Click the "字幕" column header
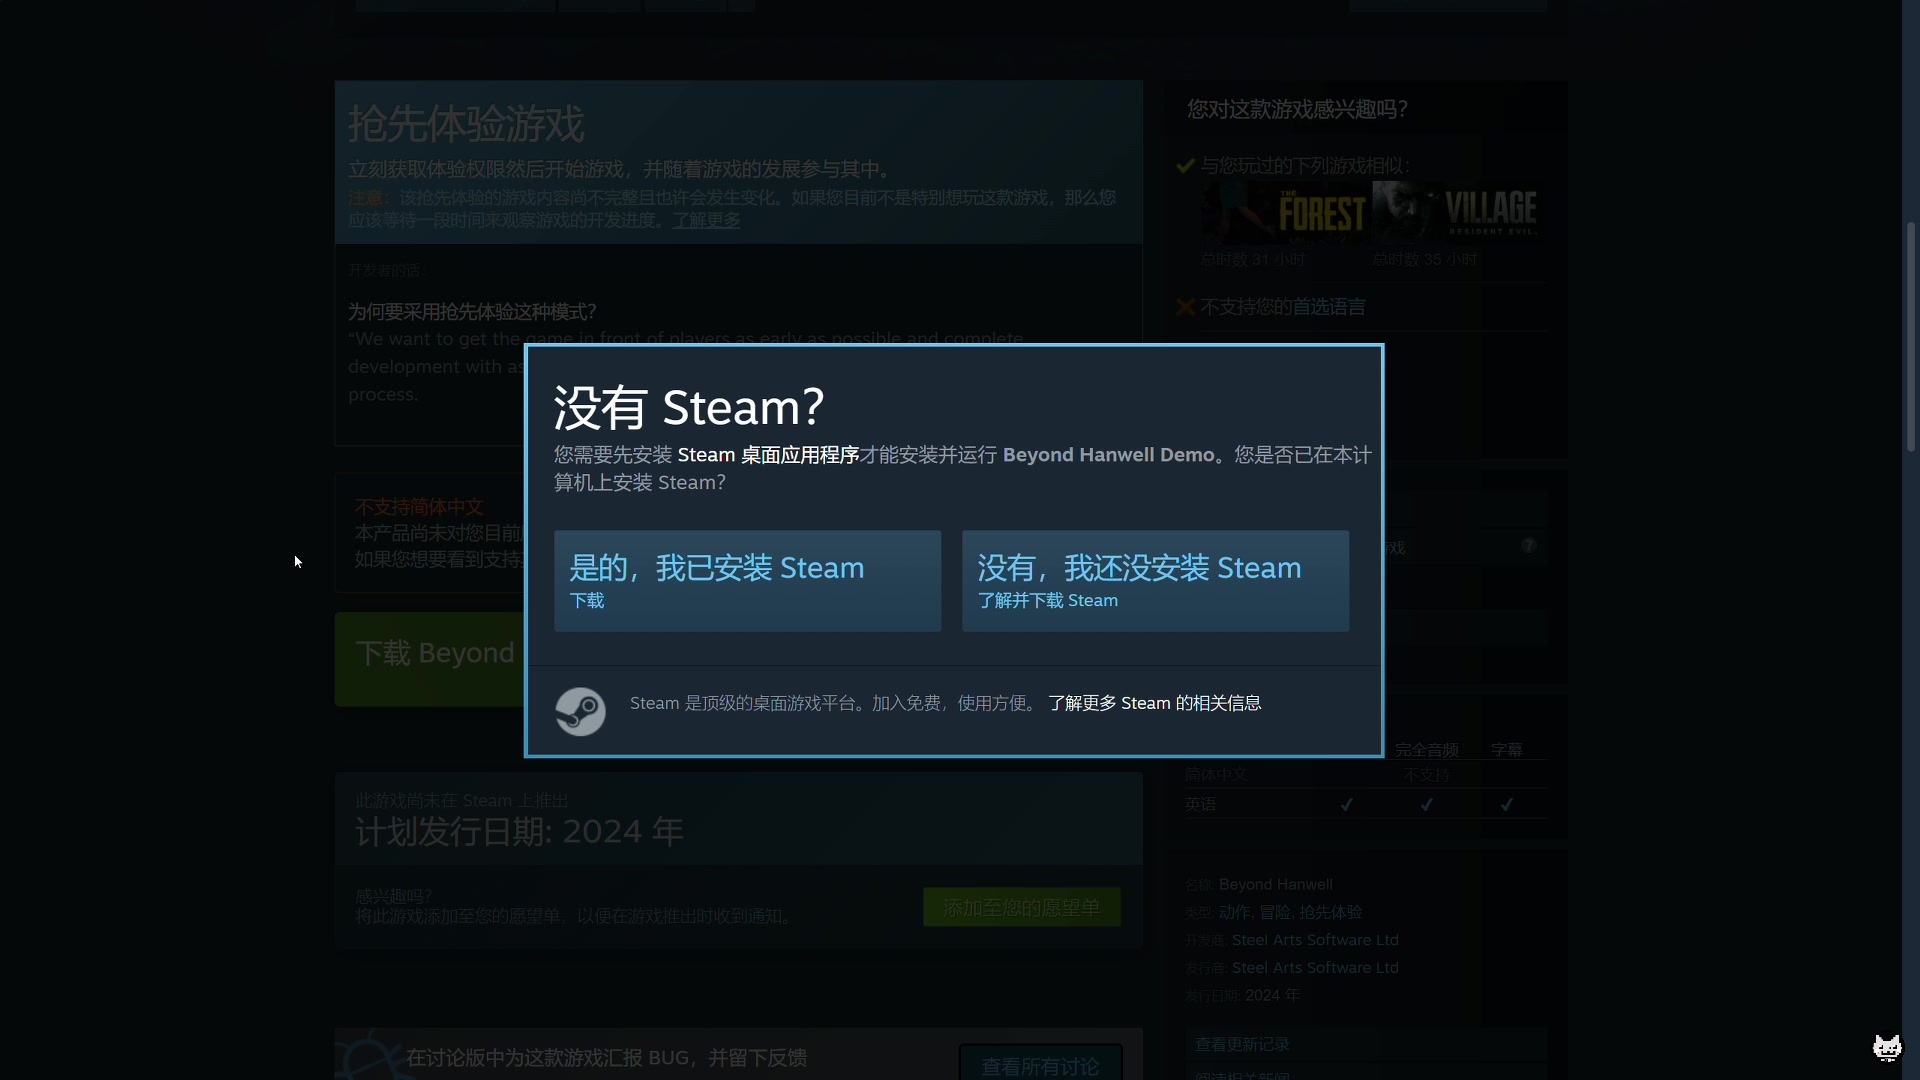1920x1080 pixels. [1507, 750]
